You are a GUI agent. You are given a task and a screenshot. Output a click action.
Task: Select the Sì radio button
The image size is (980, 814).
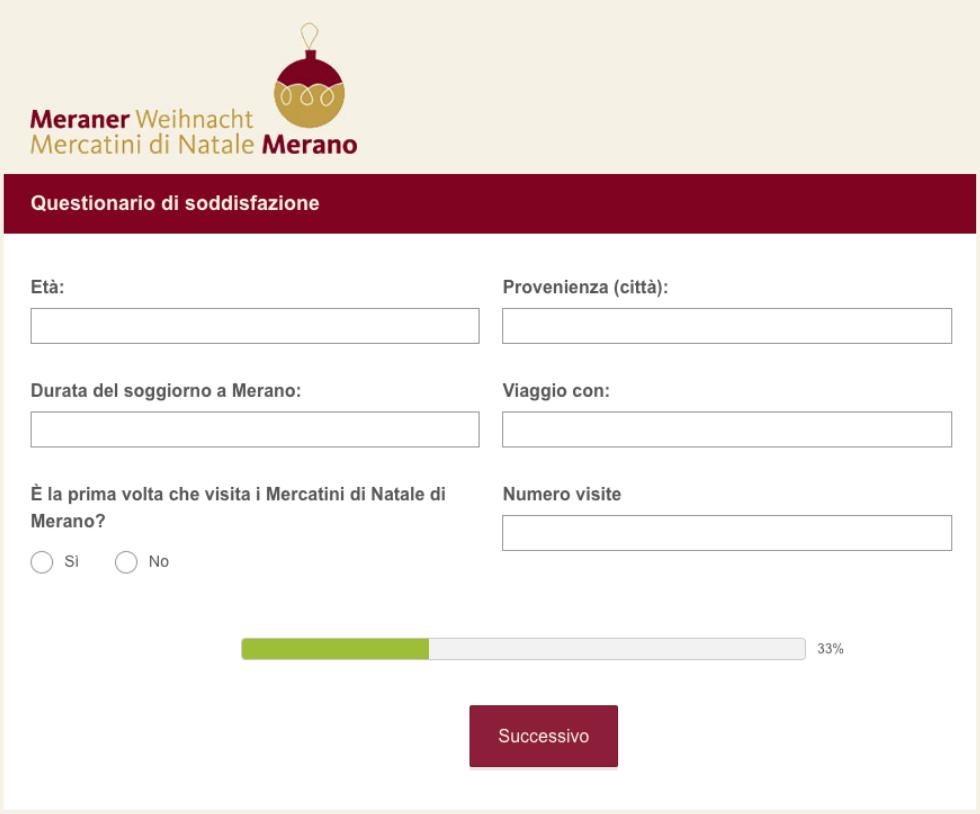[42, 561]
